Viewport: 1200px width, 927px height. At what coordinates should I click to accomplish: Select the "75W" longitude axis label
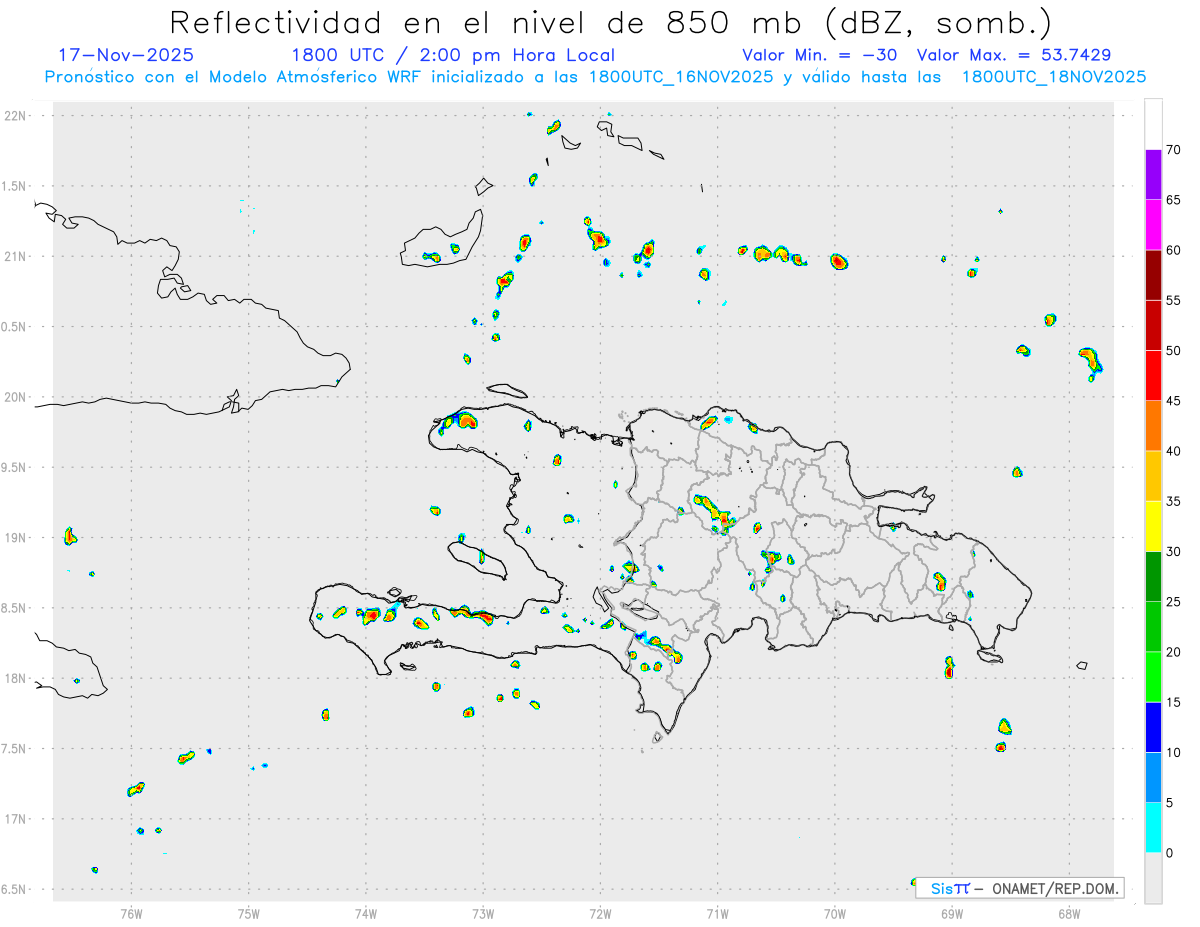pyautogui.click(x=249, y=913)
